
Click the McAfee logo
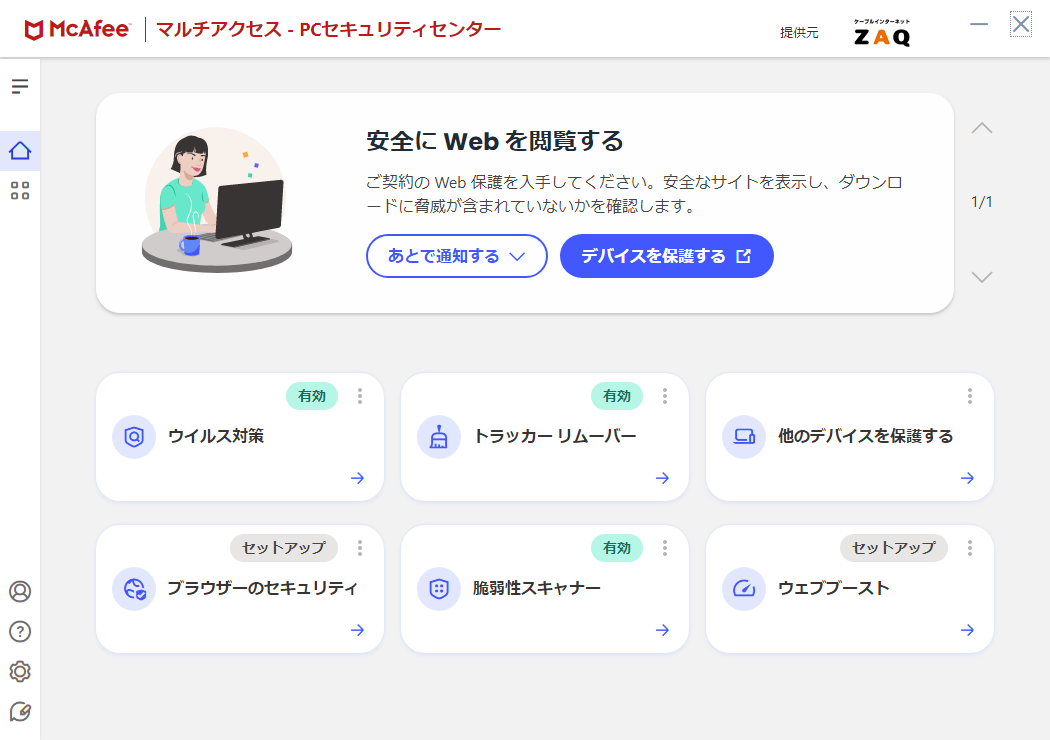tap(76, 29)
